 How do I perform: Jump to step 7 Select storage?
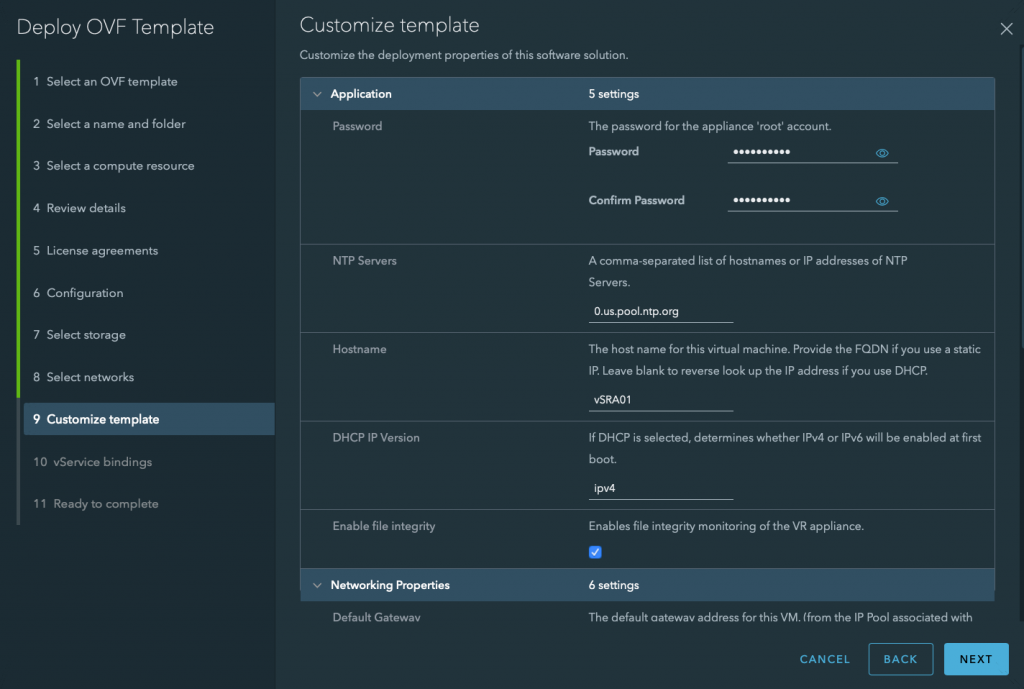(x=79, y=335)
